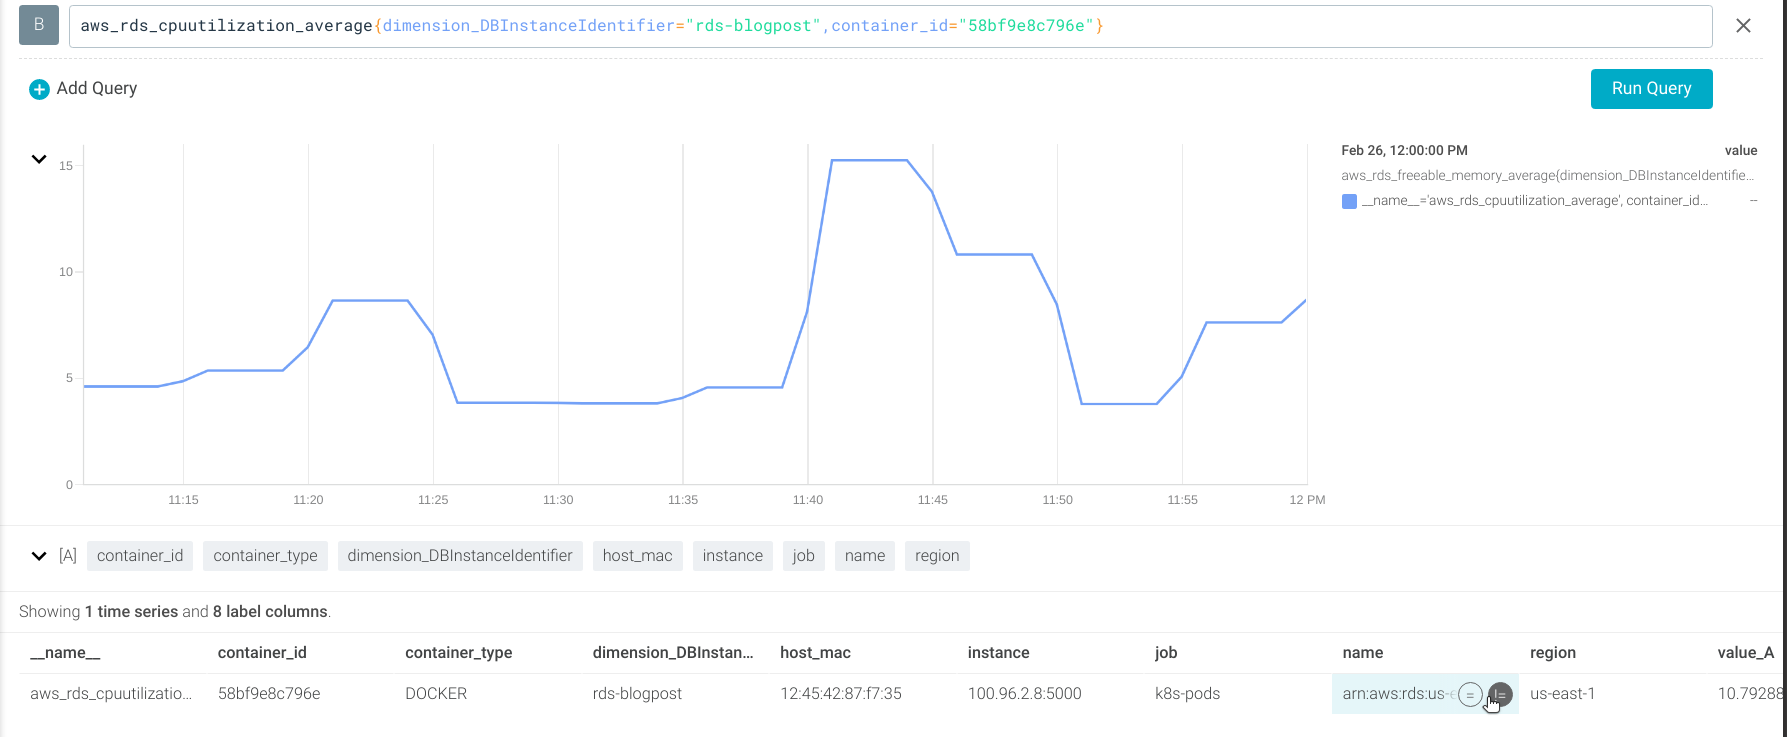Click the 100.96.2.8:5000 table cell

(1024, 694)
